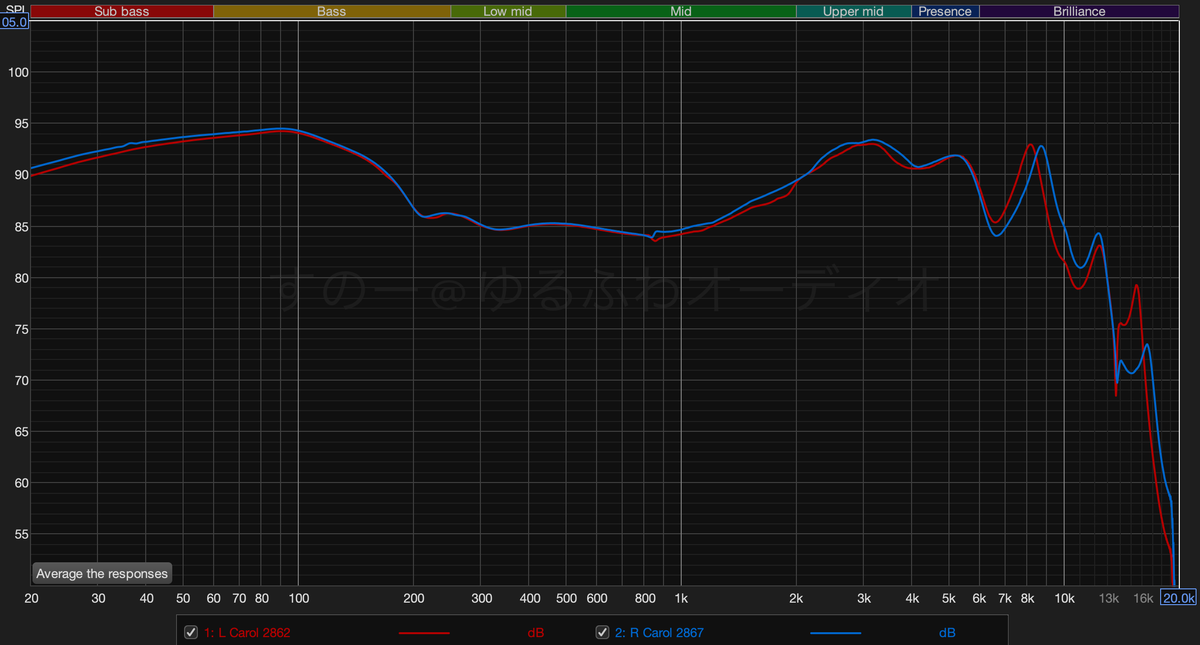Click the Bass band label
Screen dimensions: 1200x645
pos(332,12)
